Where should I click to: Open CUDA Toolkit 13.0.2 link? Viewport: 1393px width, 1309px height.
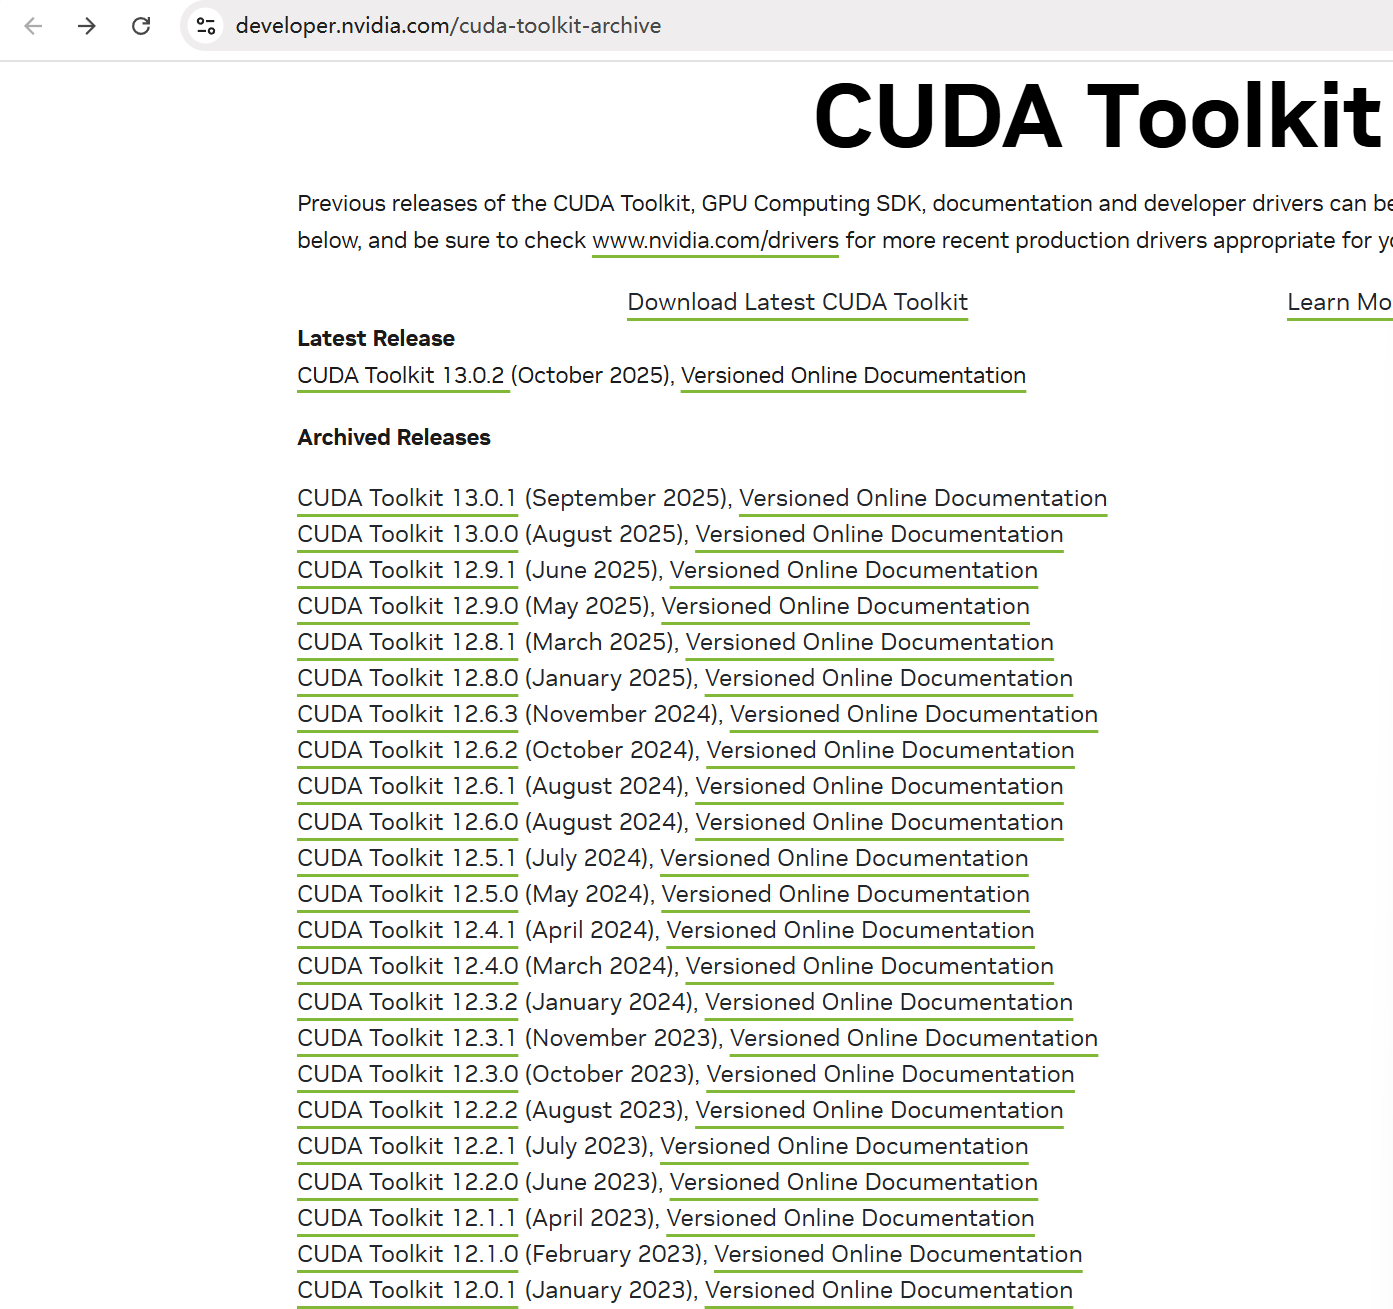click(403, 376)
